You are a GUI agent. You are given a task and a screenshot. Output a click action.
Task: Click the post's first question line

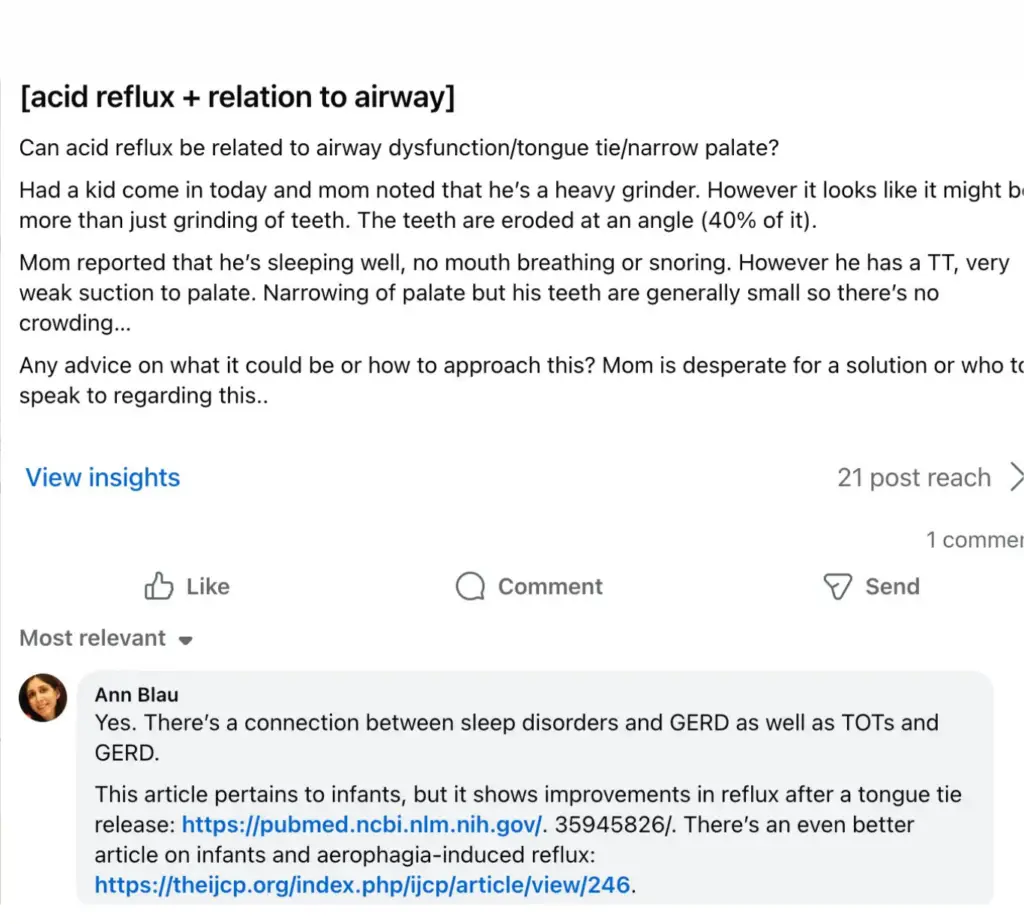[399, 148]
